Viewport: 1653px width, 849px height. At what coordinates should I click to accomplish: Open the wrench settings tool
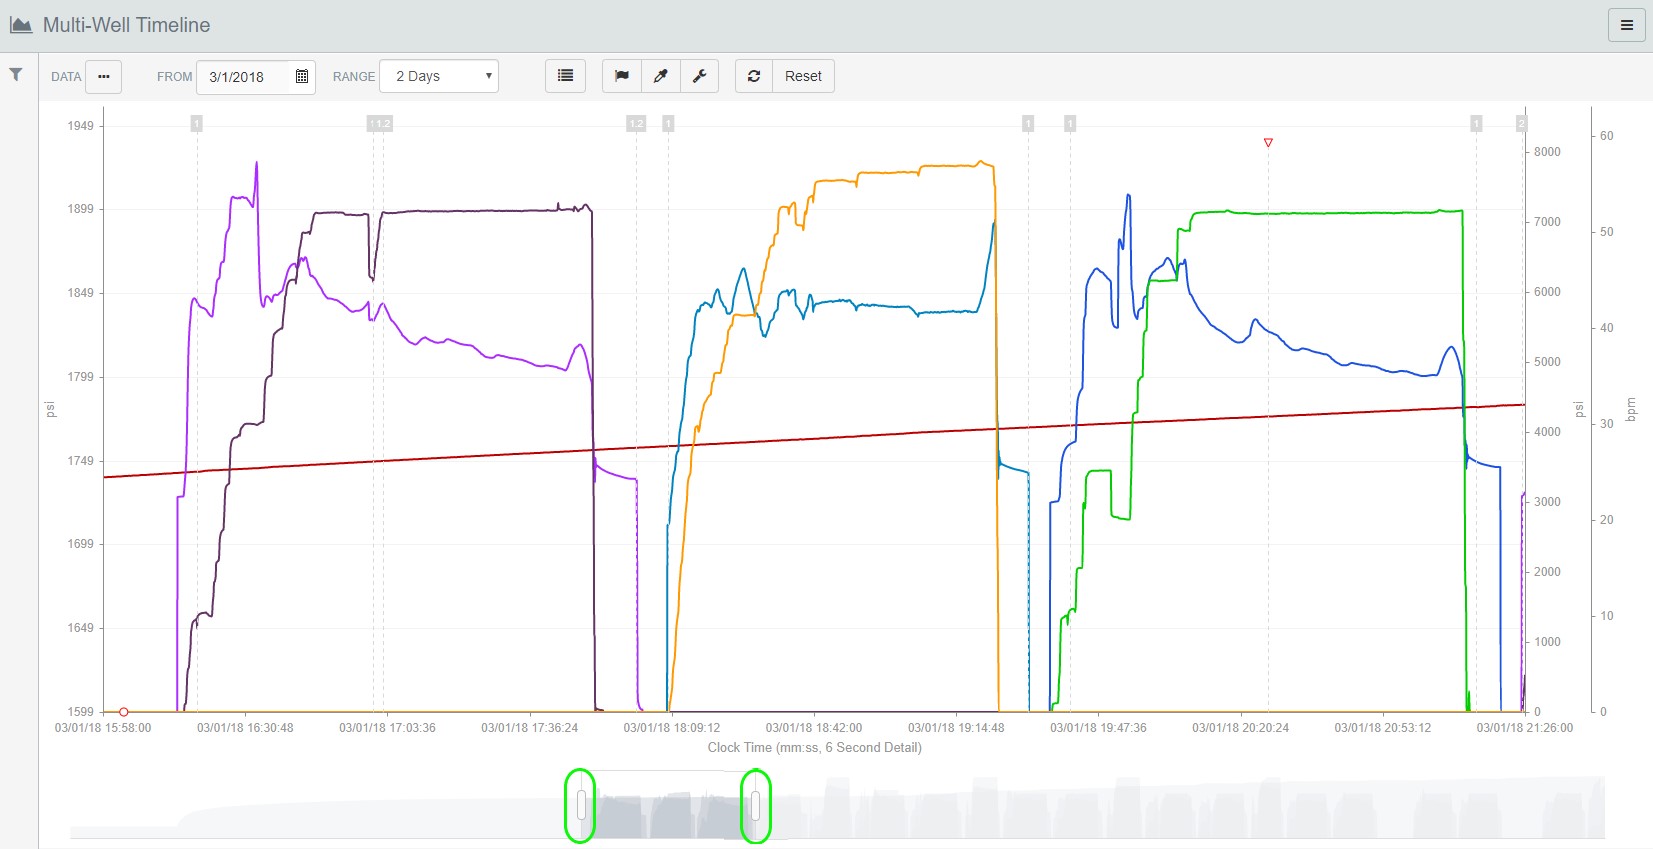pos(700,77)
